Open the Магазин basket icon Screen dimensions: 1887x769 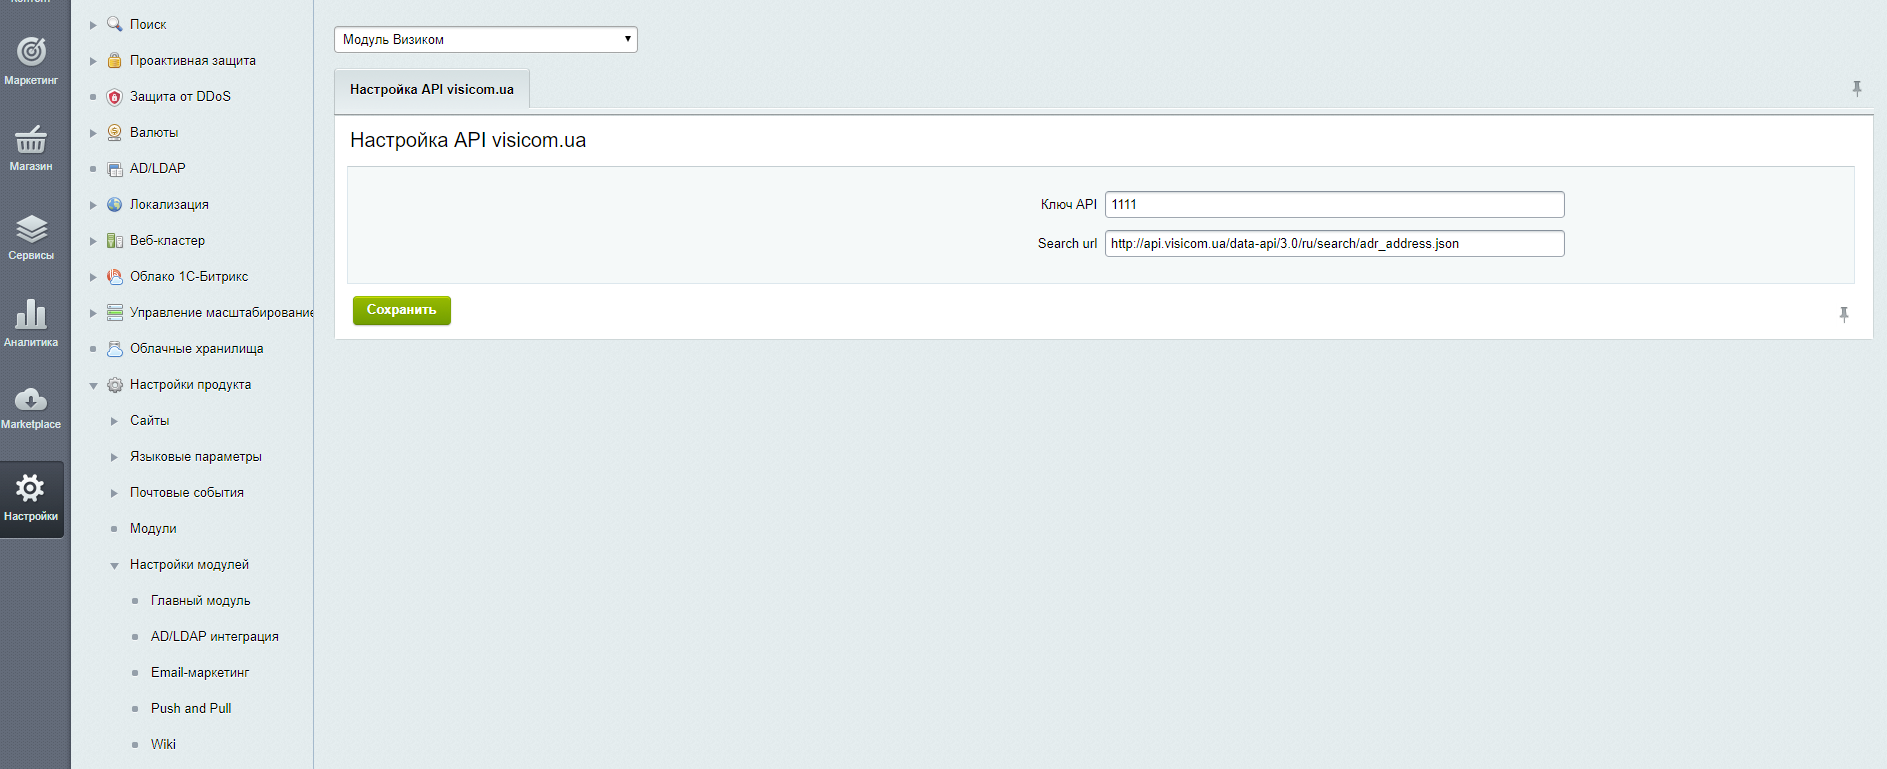pyautogui.click(x=31, y=139)
